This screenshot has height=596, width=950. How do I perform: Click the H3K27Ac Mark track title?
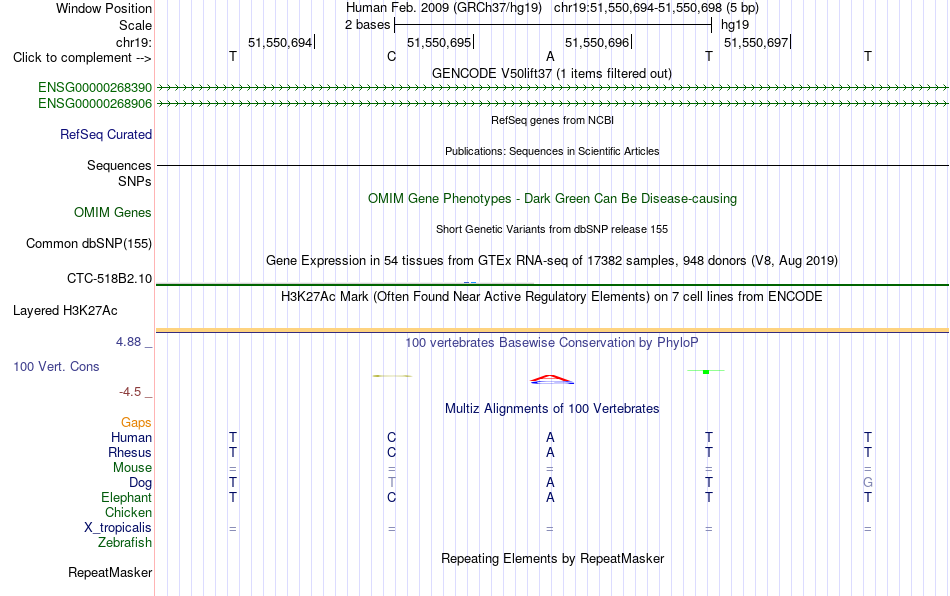pyautogui.click(x=552, y=297)
